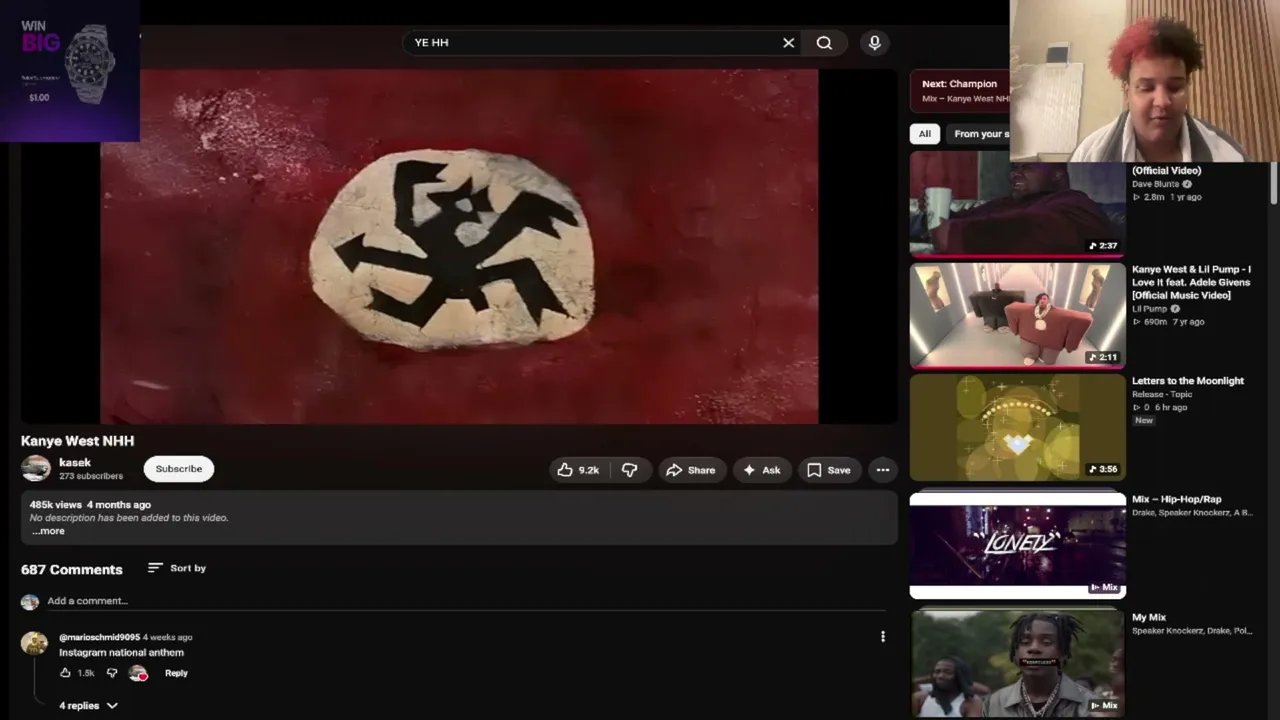Click the Instagram national anthem comment text
The width and height of the screenshot is (1280, 720).
pyautogui.click(x=121, y=652)
